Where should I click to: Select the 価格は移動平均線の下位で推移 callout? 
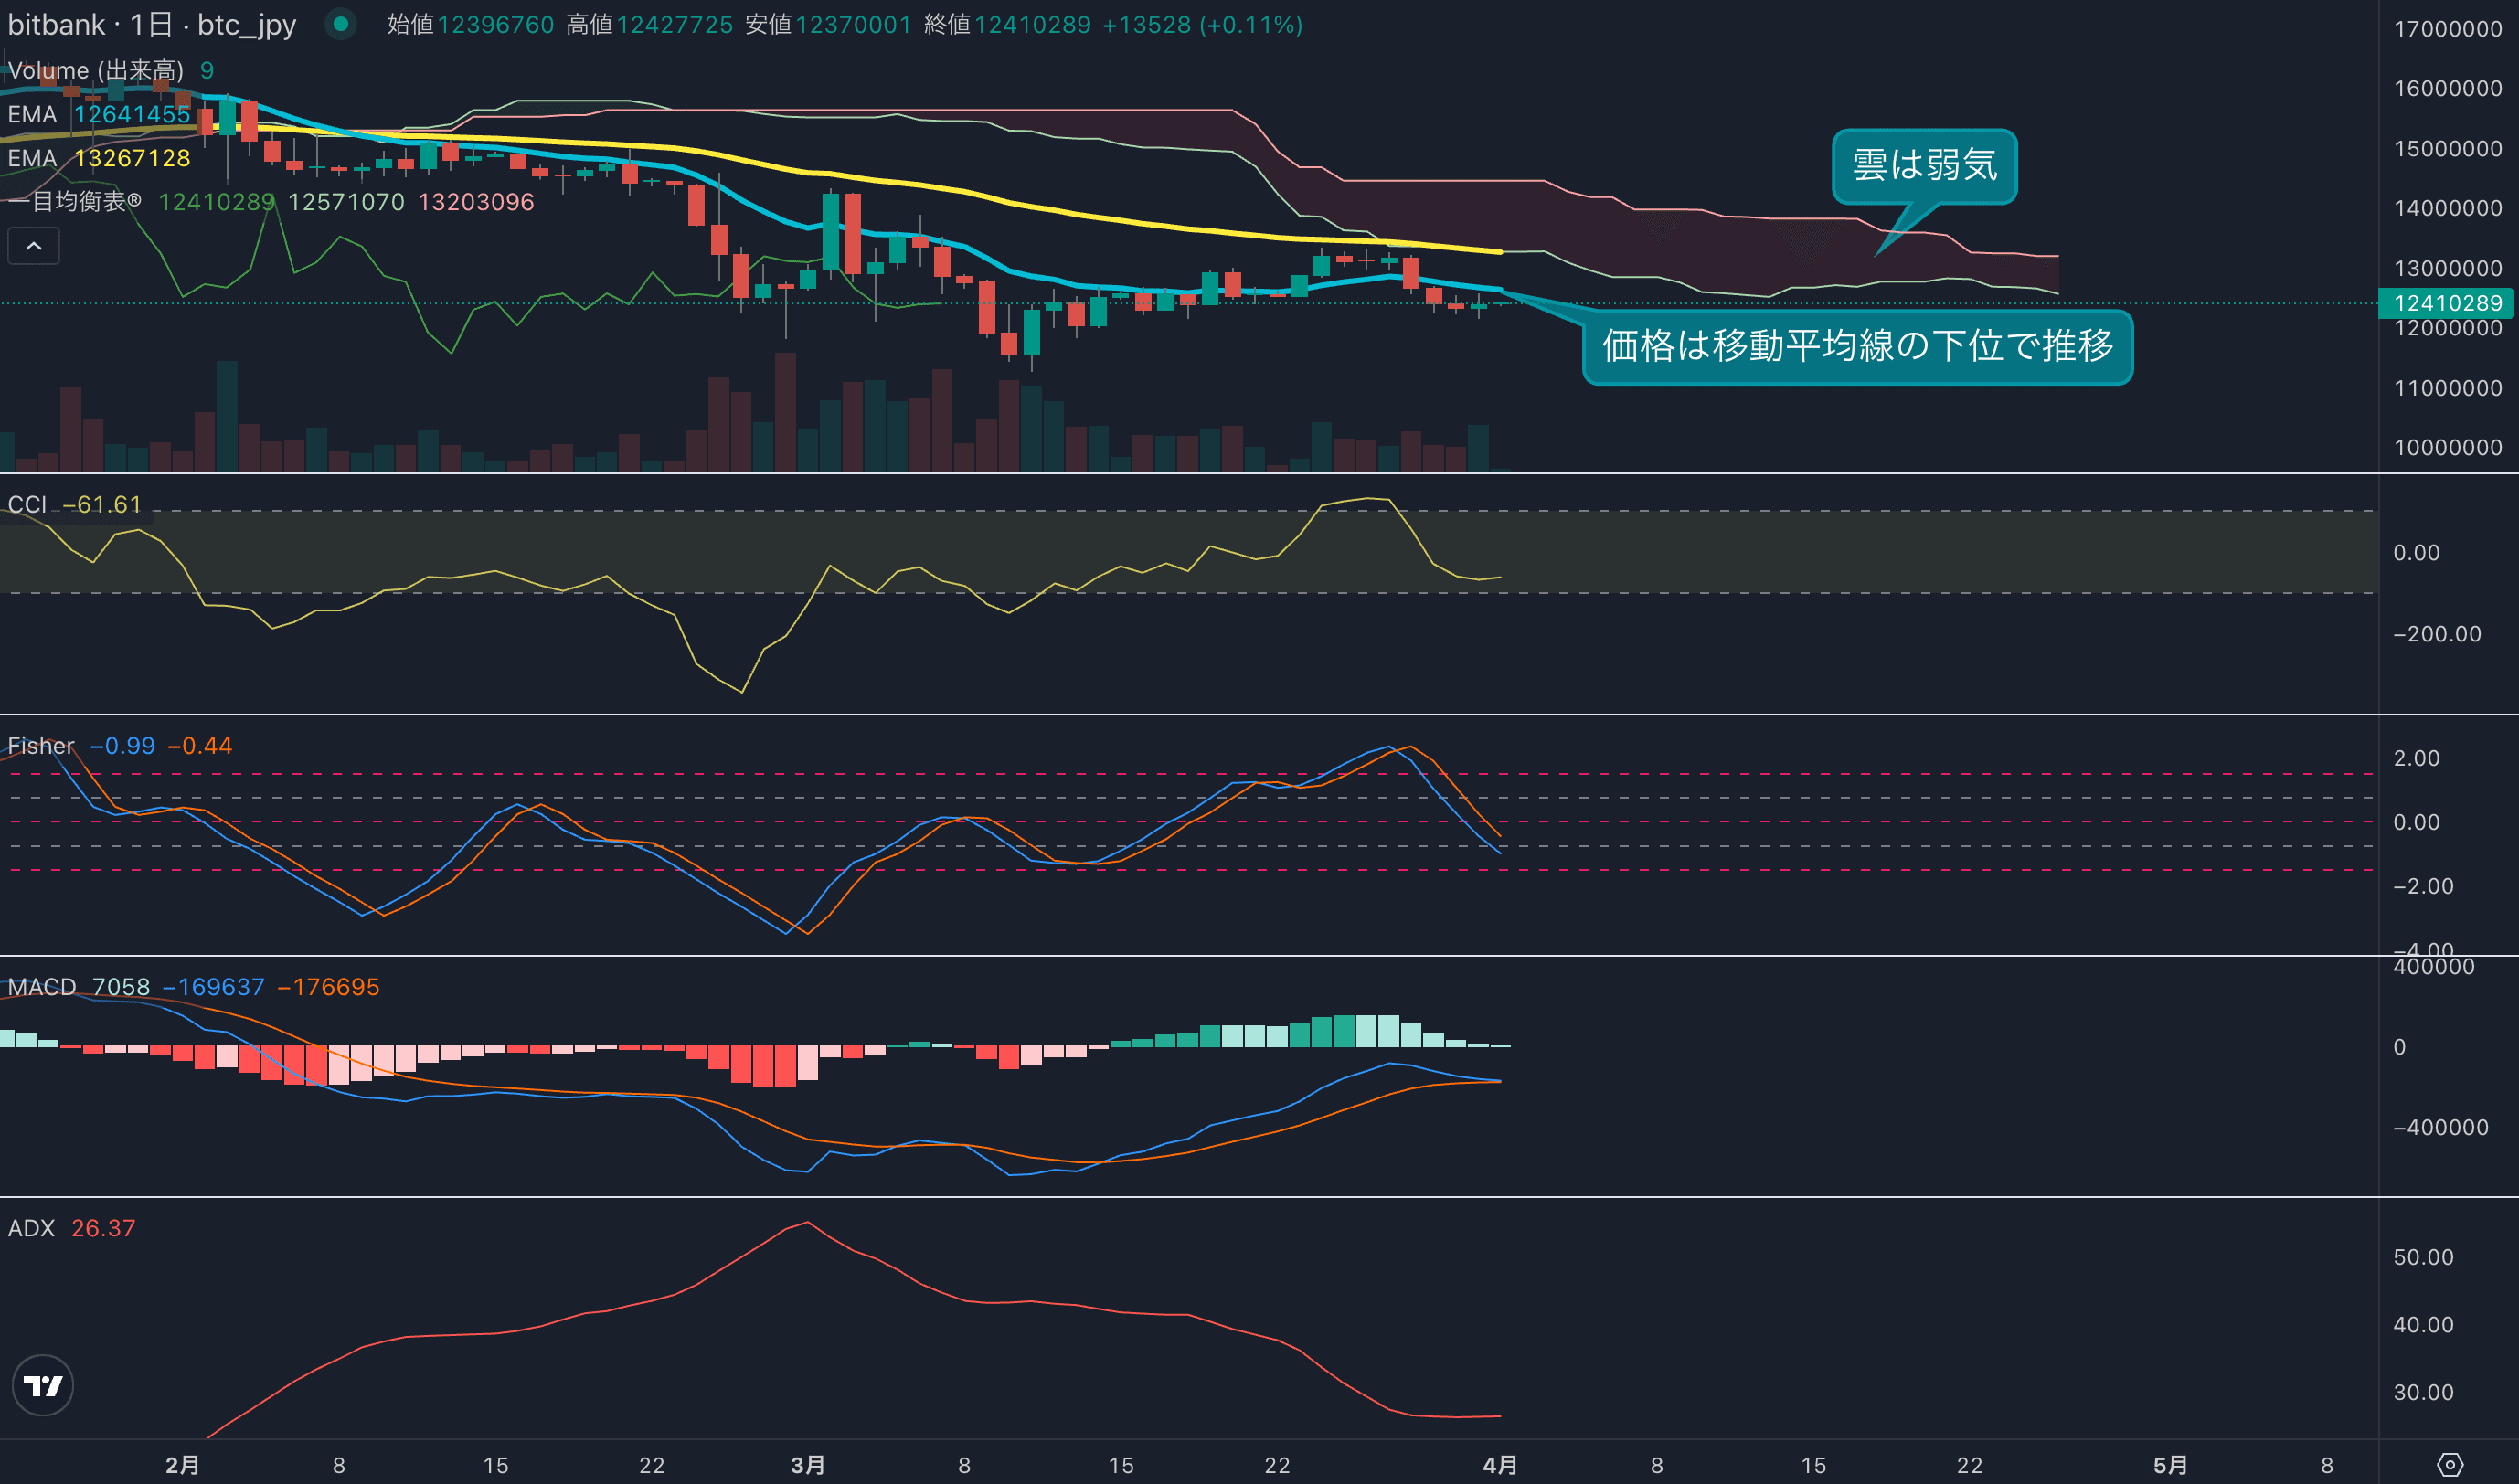(1857, 346)
